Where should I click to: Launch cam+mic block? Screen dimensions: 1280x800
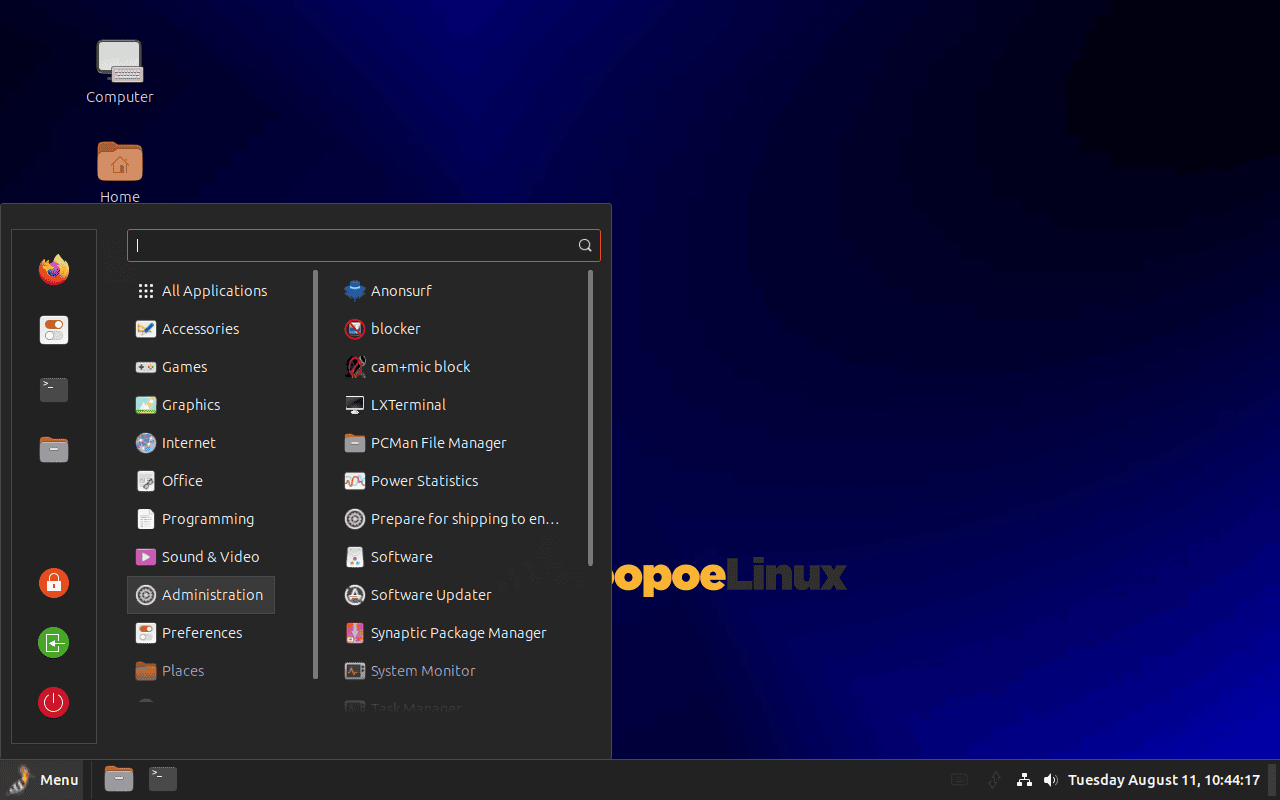[x=452, y=367]
